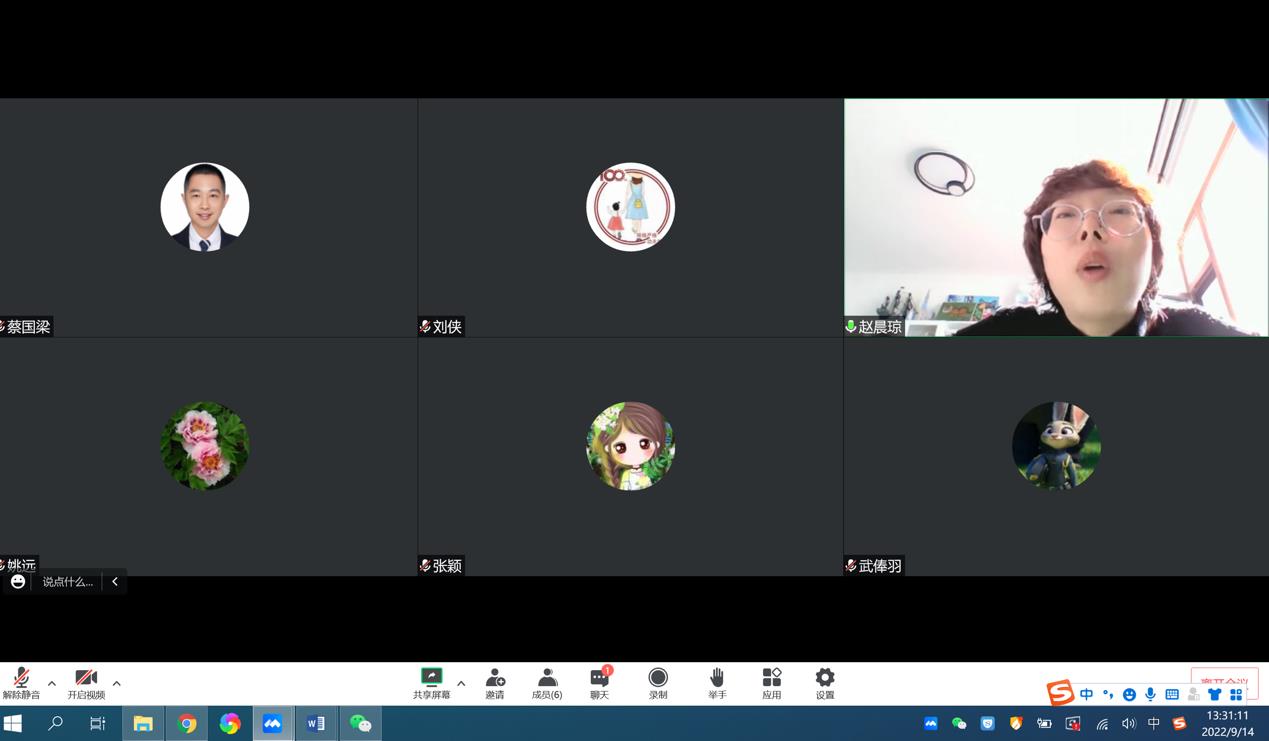Image resolution: width=1269 pixels, height=741 pixels.
Task: Click the 赵晨琼 name label
Action: click(880, 327)
